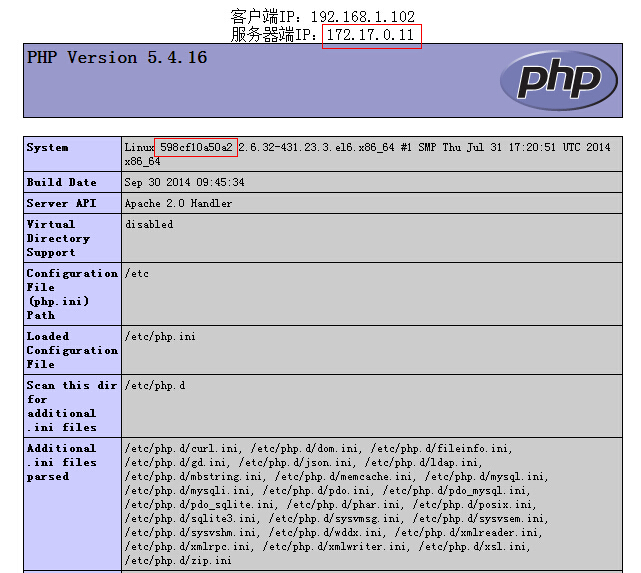
Task: Click /etc/php.d/mbstring.ini entry
Action: [193, 477]
